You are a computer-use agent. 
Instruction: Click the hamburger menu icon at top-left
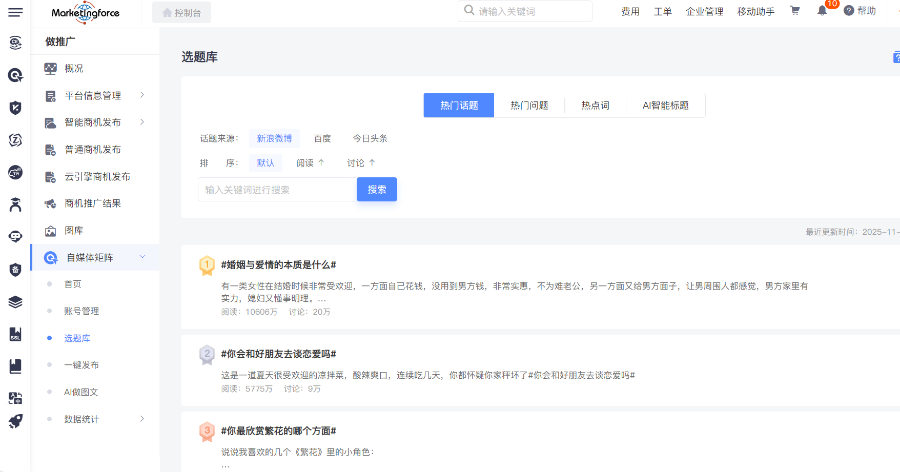click(15, 12)
